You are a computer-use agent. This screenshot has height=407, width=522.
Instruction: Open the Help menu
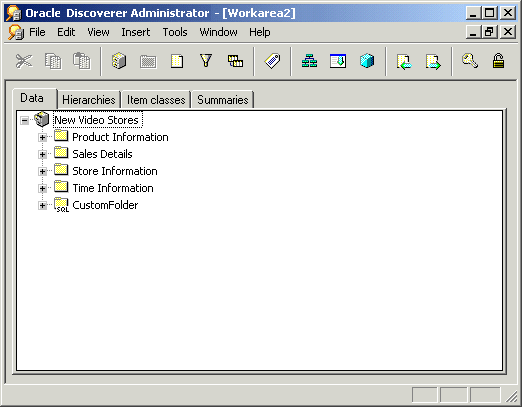coord(260,32)
